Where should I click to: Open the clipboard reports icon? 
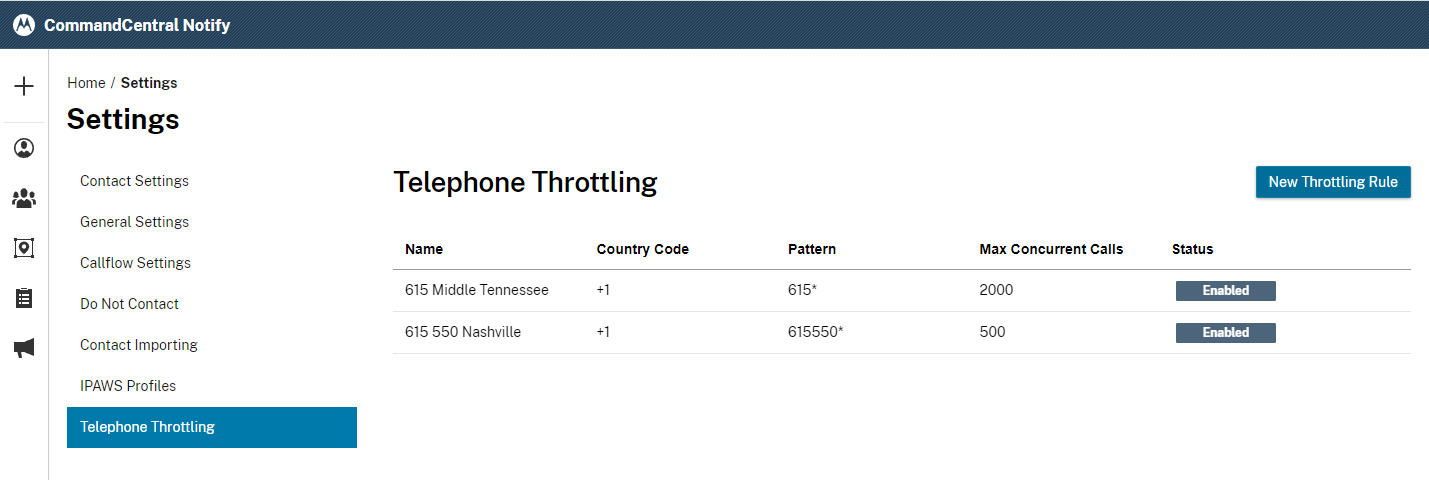click(x=24, y=298)
